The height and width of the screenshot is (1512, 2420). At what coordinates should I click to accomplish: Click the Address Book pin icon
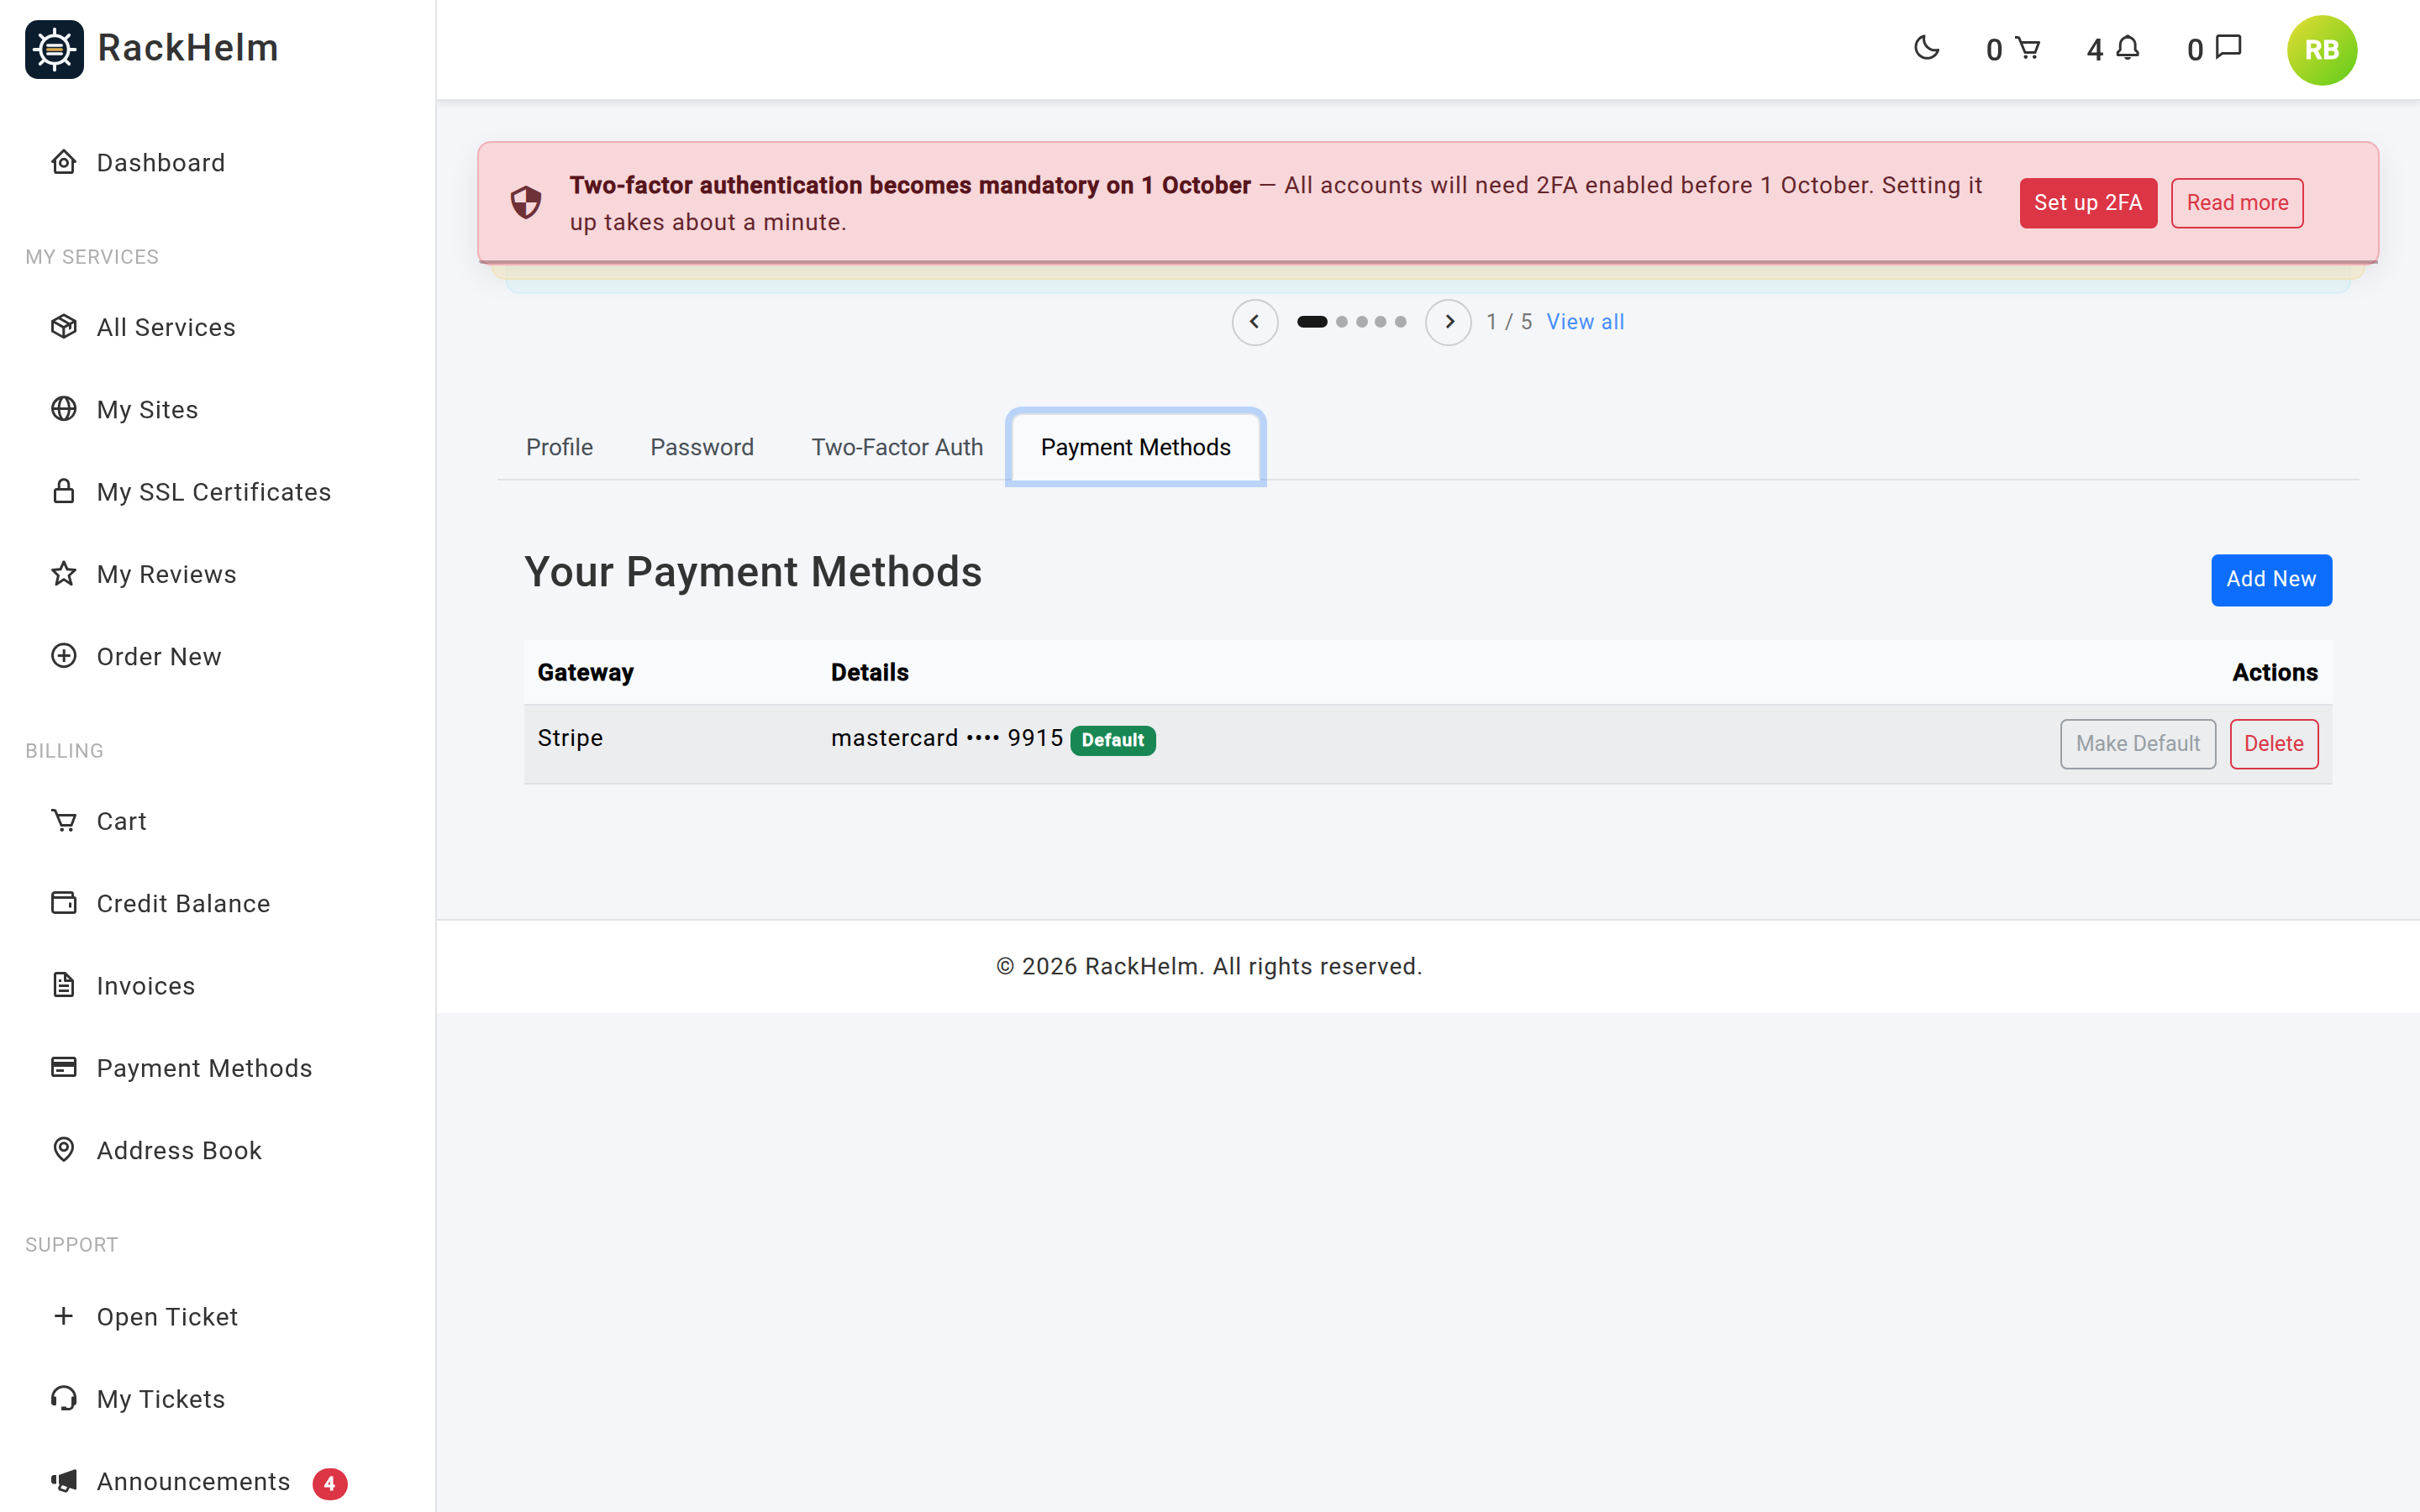click(64, 1150)
